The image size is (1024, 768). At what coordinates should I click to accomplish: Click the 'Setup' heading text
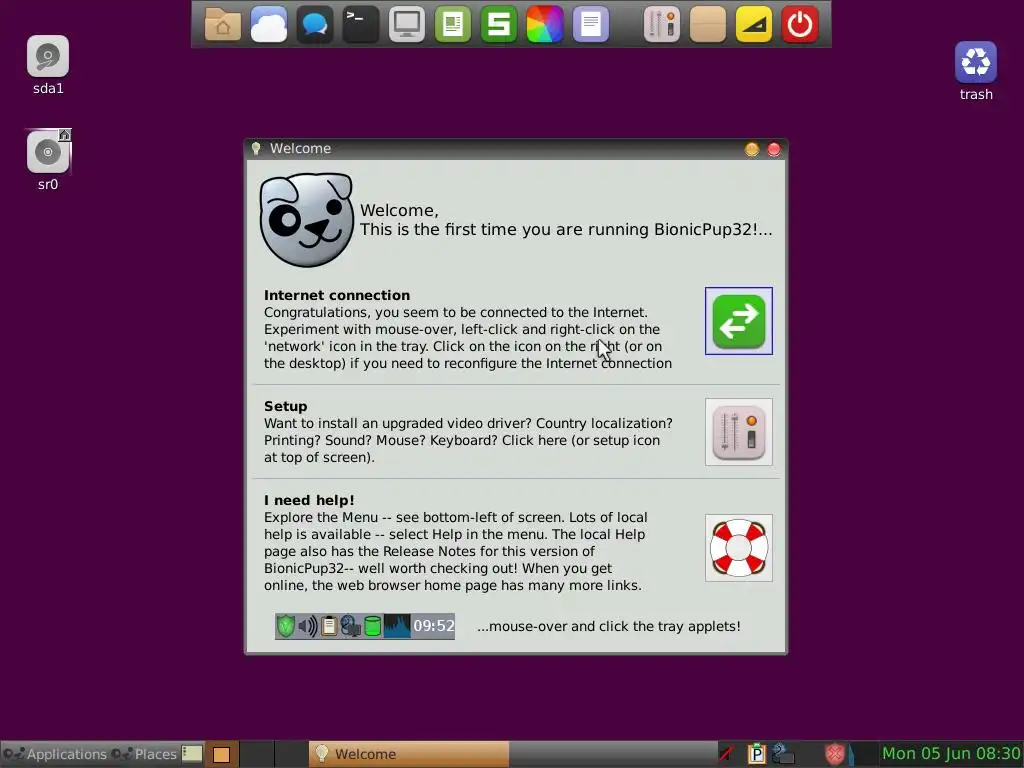(285, 406)
